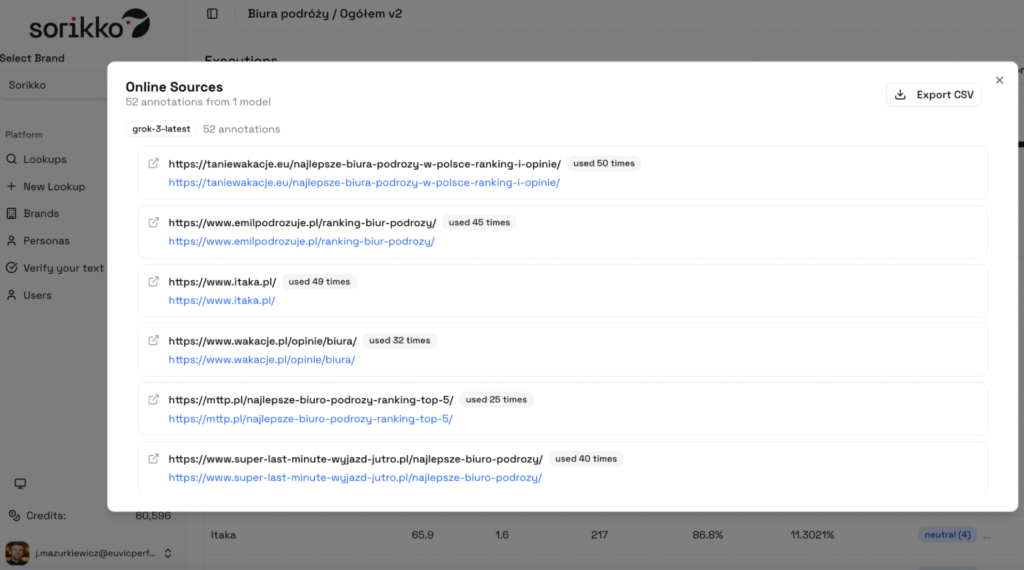This screenshot has height=570, width=1024.
Task: Click external link icon beside emilpodrozuje.pl source
Action: [x=153, y=222]
